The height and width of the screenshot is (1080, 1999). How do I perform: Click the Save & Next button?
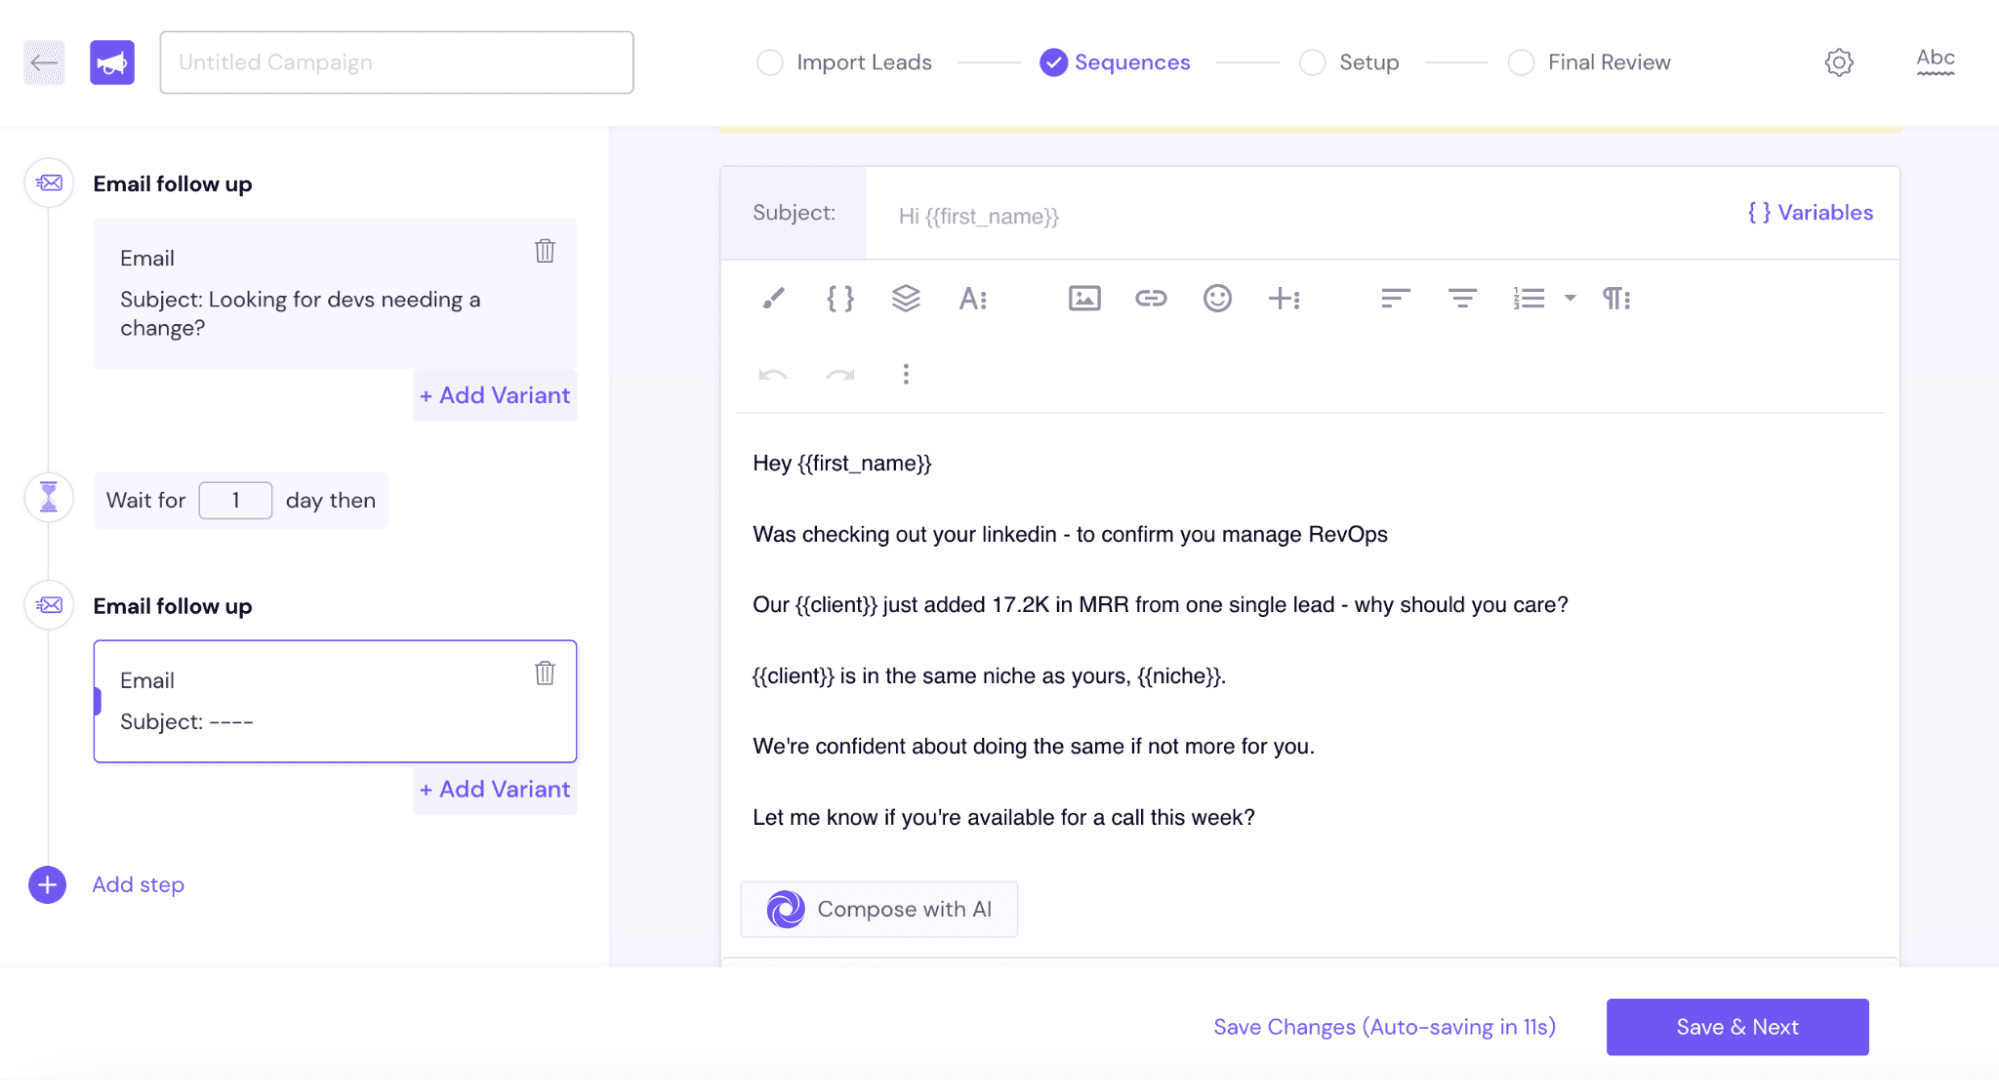pos(1737,1027)
